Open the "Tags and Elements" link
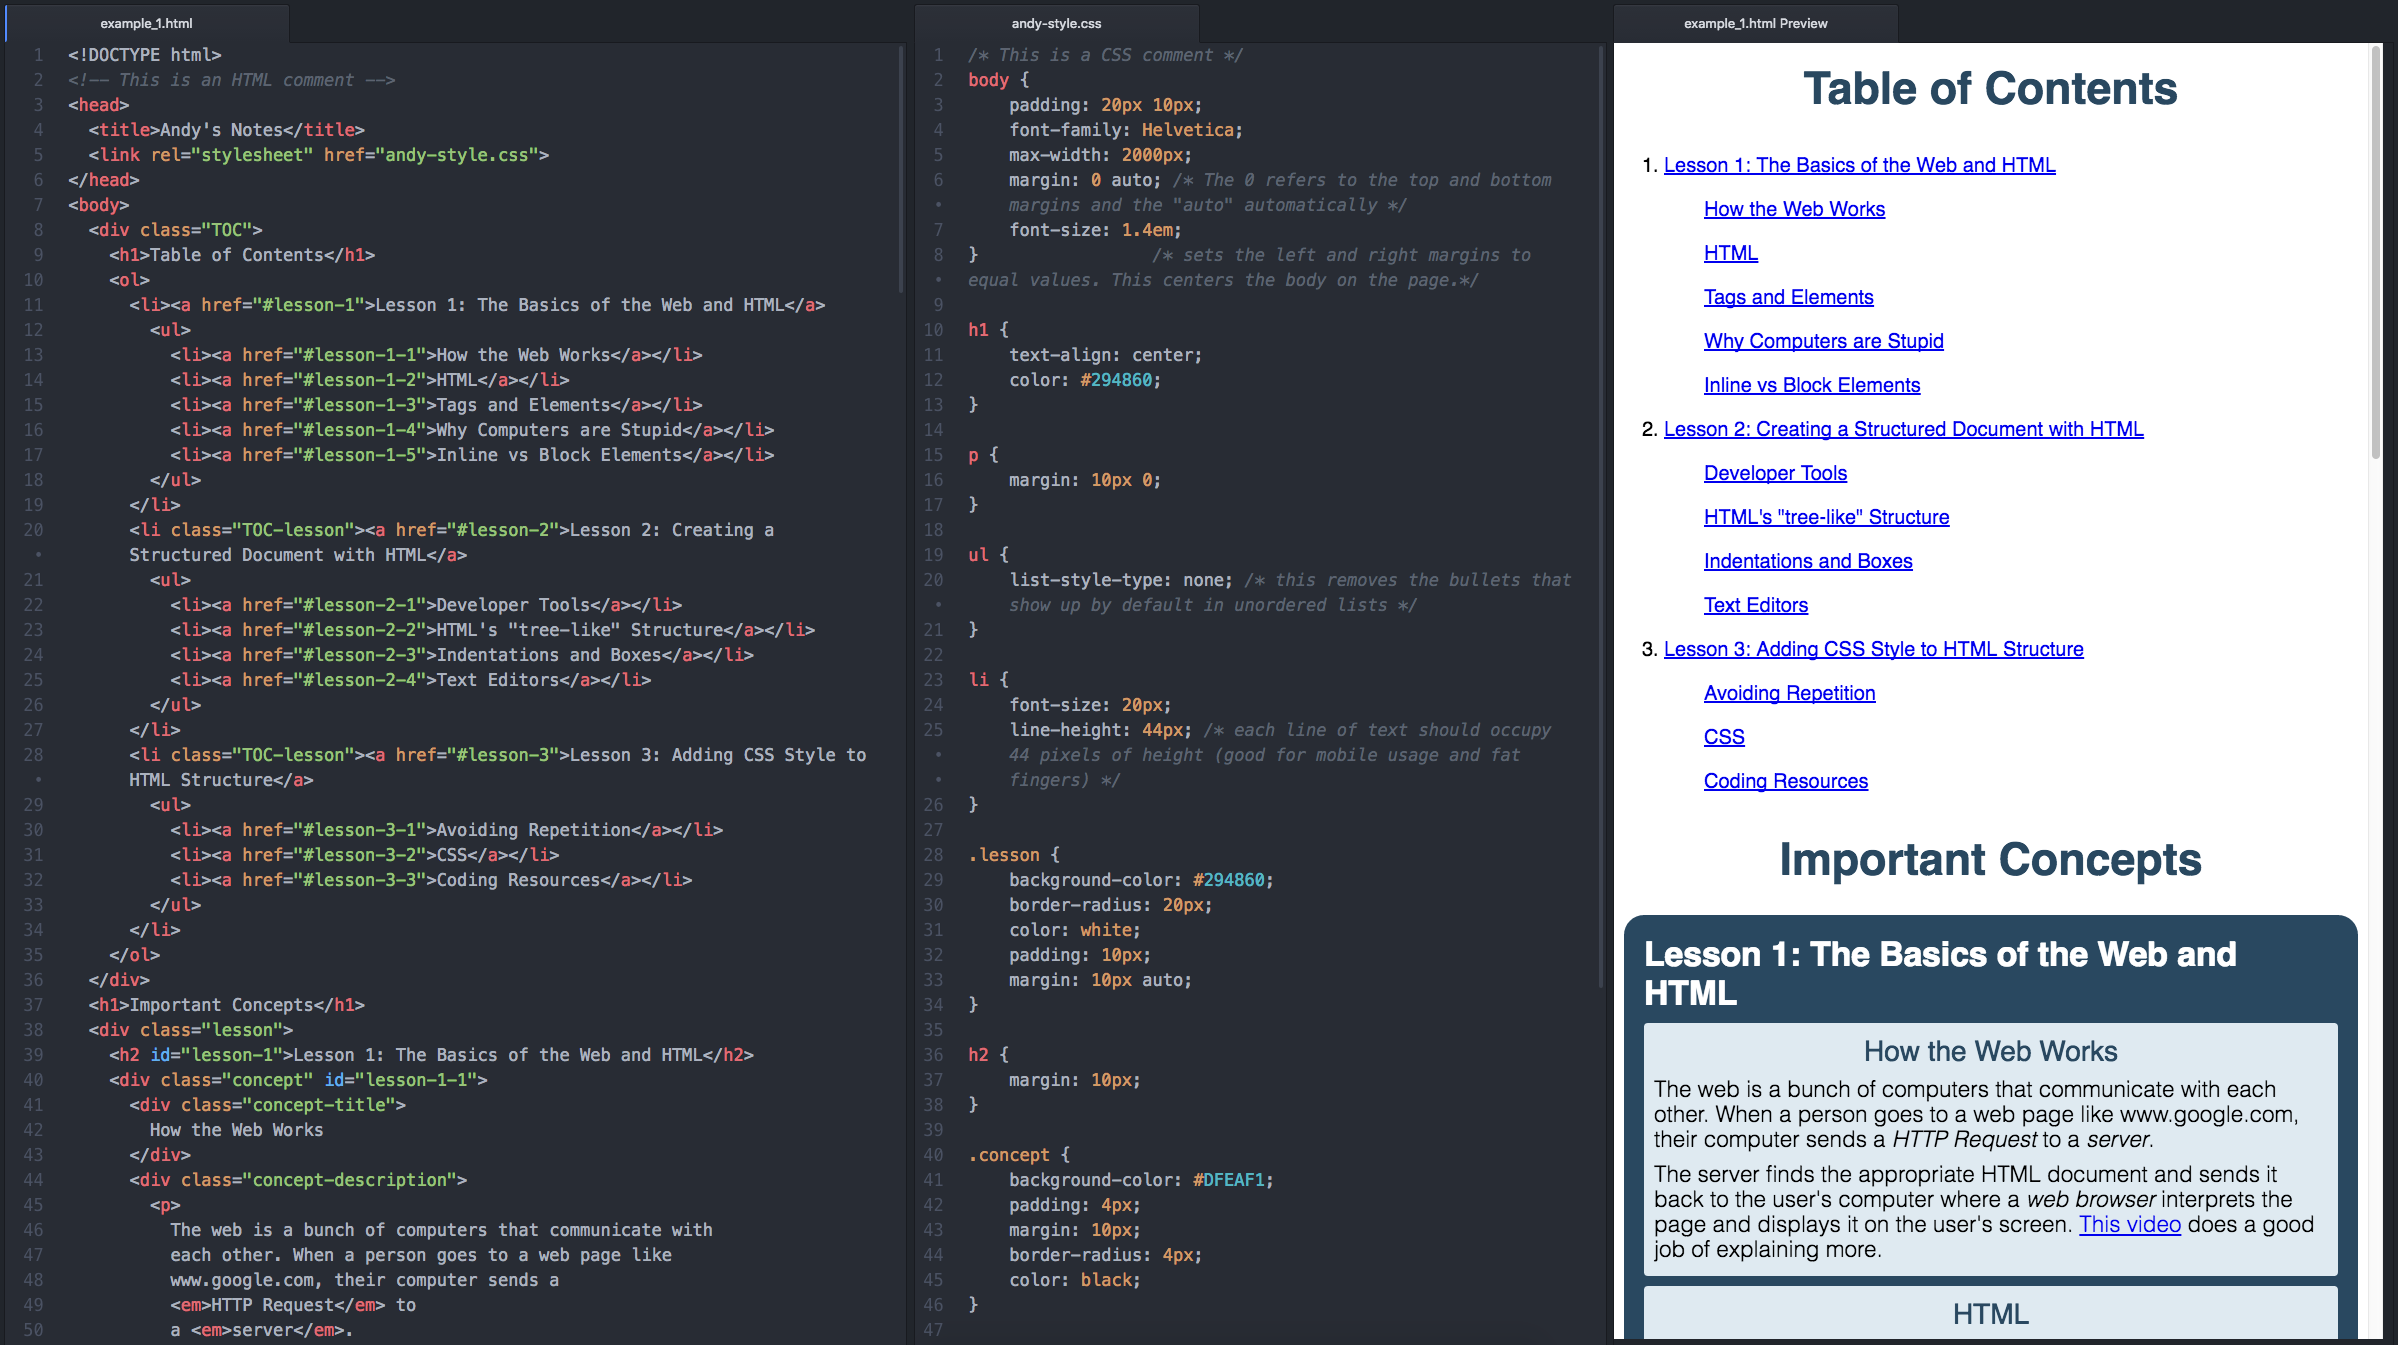 tap(1788, 297)
